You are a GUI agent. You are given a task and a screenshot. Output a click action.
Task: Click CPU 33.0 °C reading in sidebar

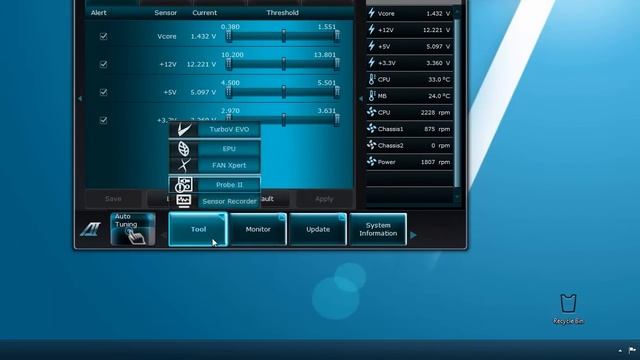(439, 80)
